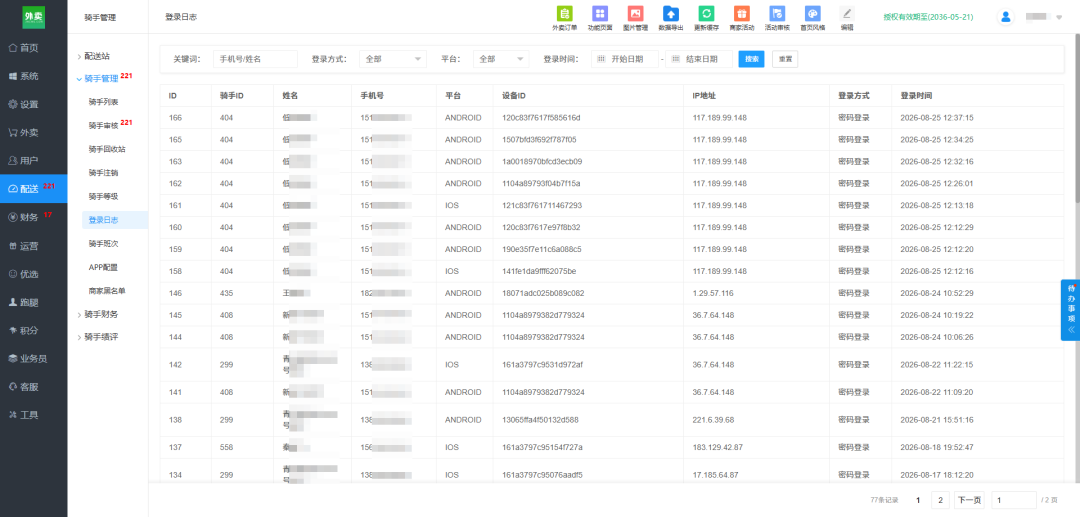The width and height of the screenshot is (1080, 517).
Task: Focus the 手机号/姓名 keyword field
Action: point(255,59)
